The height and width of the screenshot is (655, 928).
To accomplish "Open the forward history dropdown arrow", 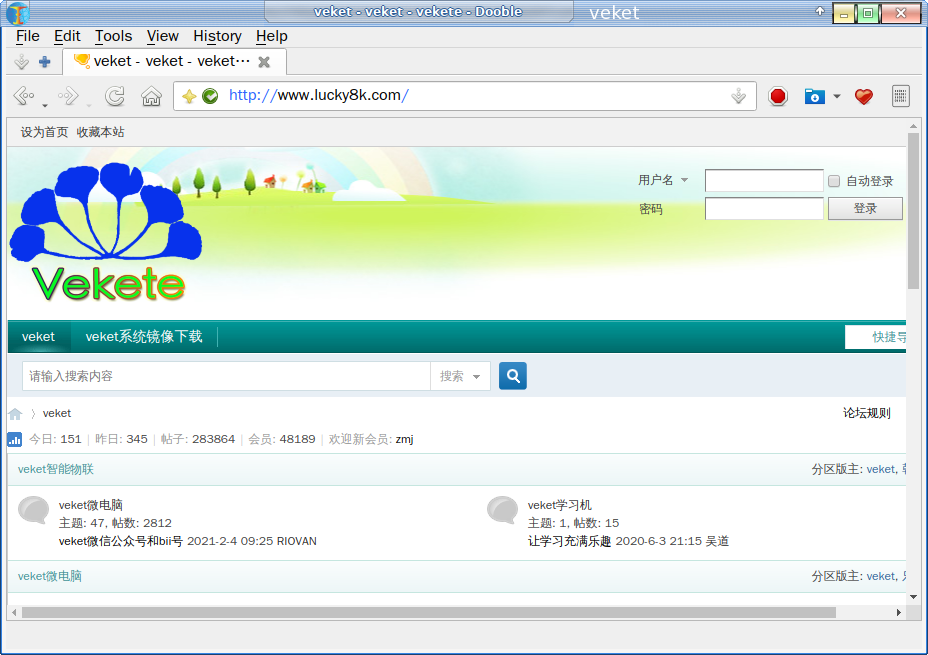I will (89, 106).
